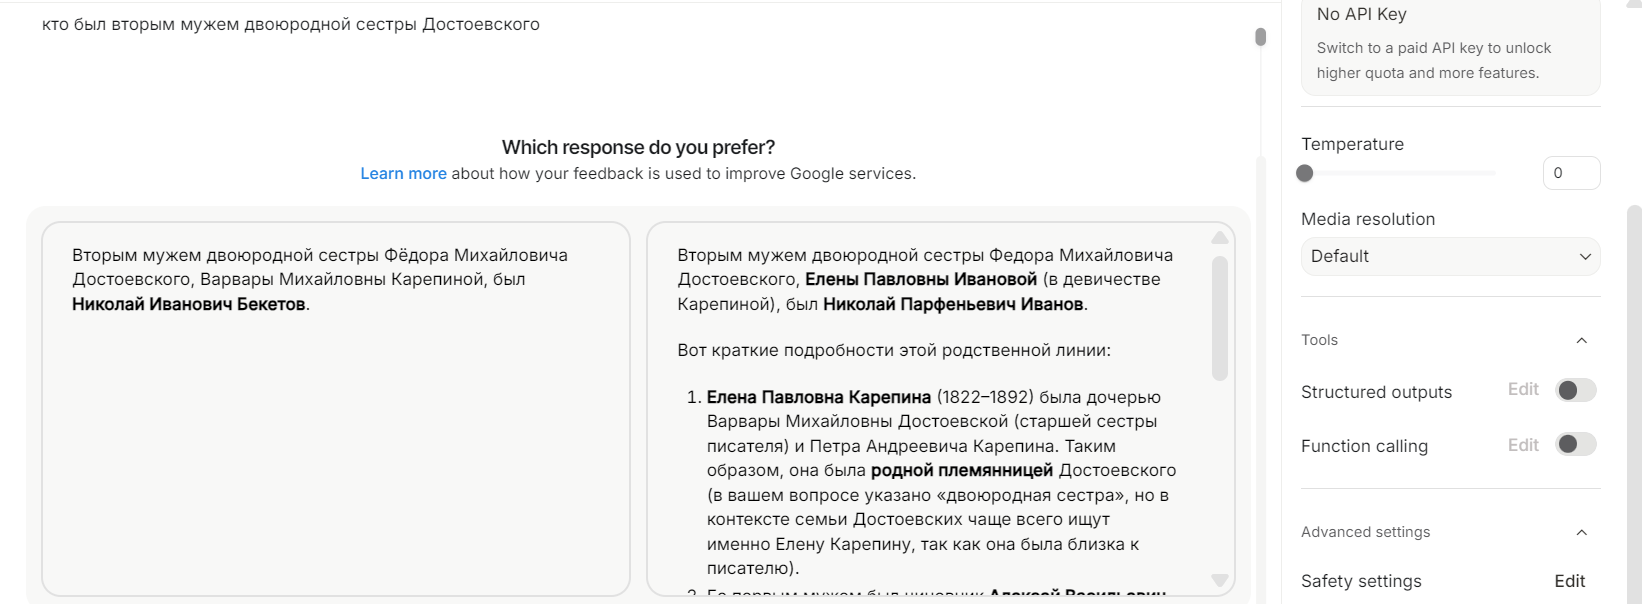Click scroll down arrow in right response
The image size is (1642, 604).
coord(1219,580)
